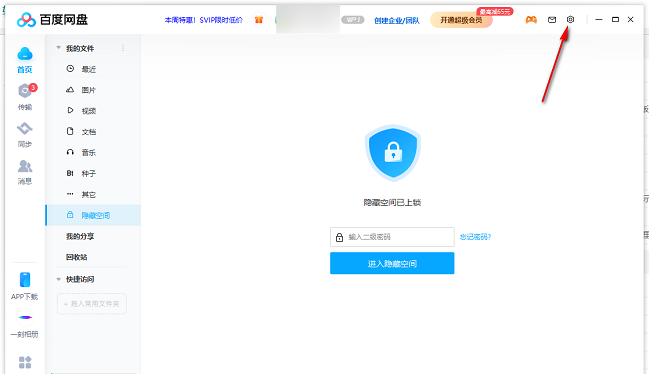Open 消息 messages section
The height and width of the screenshot is (374, 650).
coord(25,172)
